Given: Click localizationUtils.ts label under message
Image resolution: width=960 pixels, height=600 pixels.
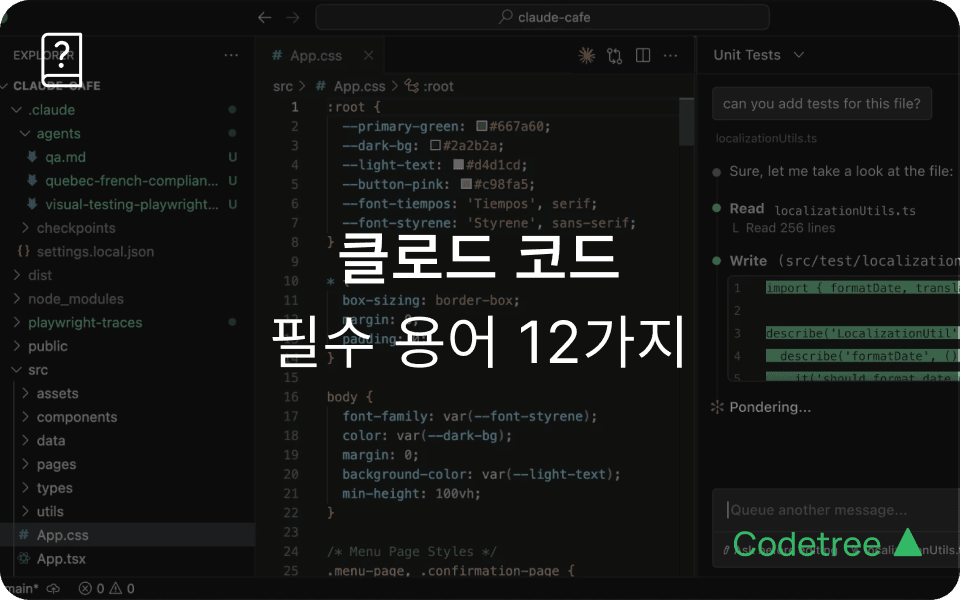Looking at the screenshot, I should tap(766, 138).
